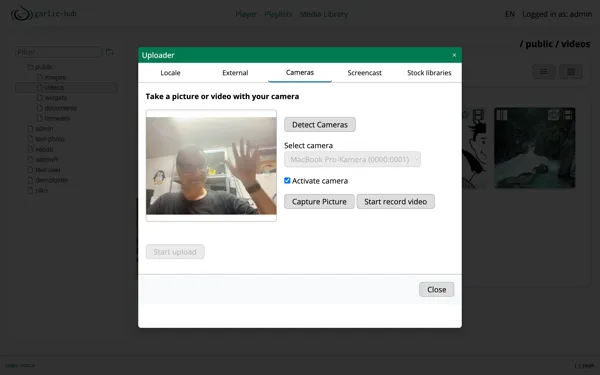Select the Cameras tab
Image resolution: width=600 pixels, height=375 pixels.
300,73
